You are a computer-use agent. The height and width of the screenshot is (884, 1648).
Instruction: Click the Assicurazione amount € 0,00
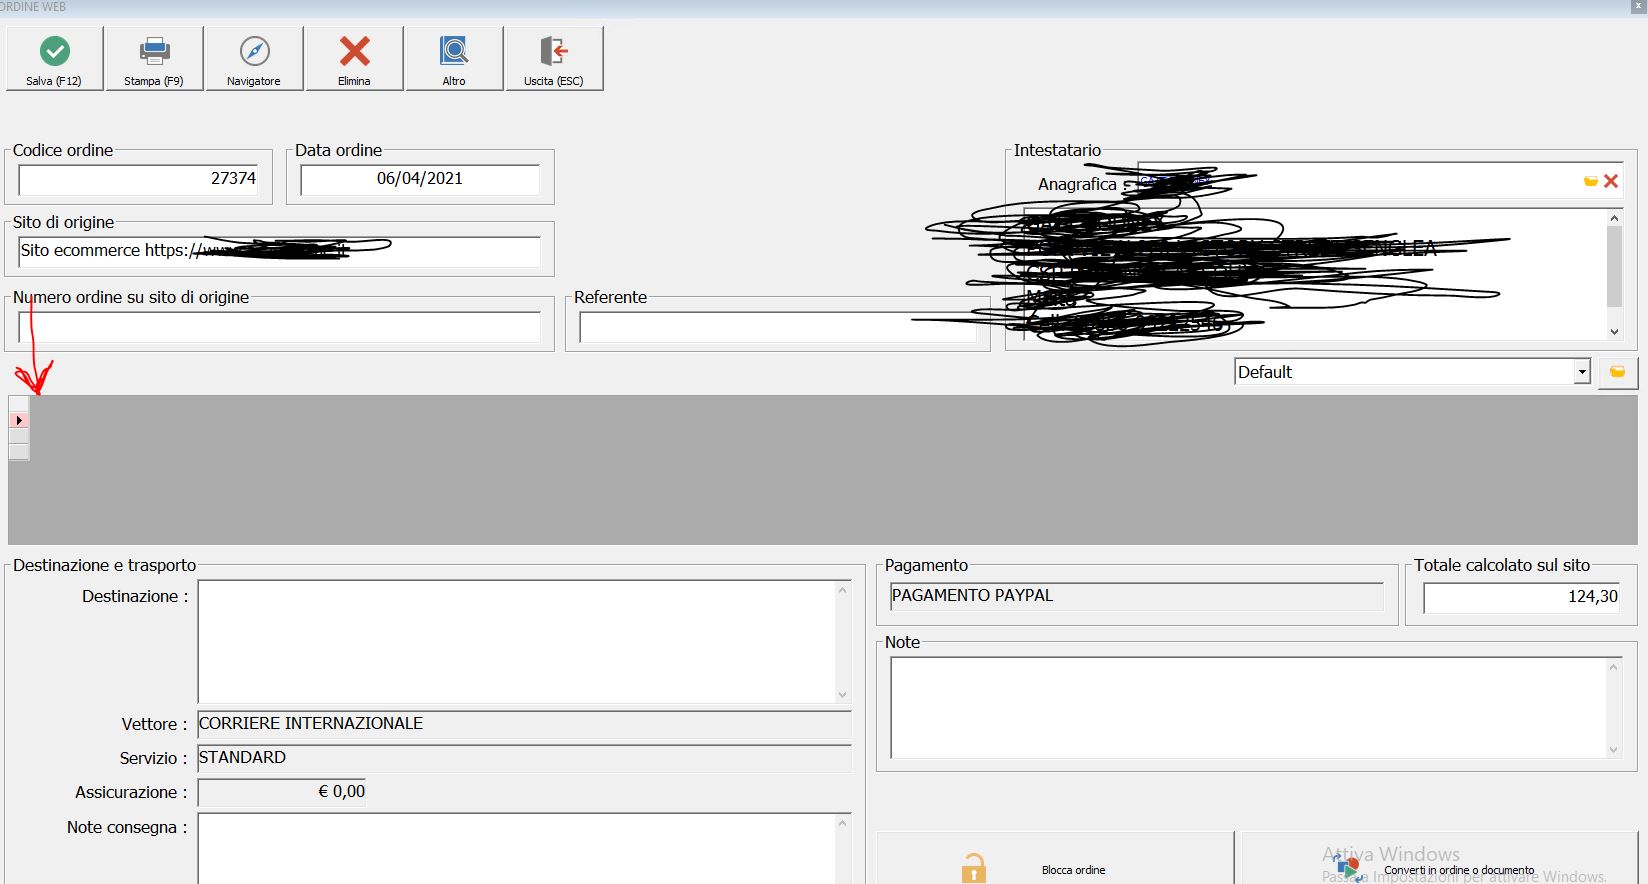(282, 792)
